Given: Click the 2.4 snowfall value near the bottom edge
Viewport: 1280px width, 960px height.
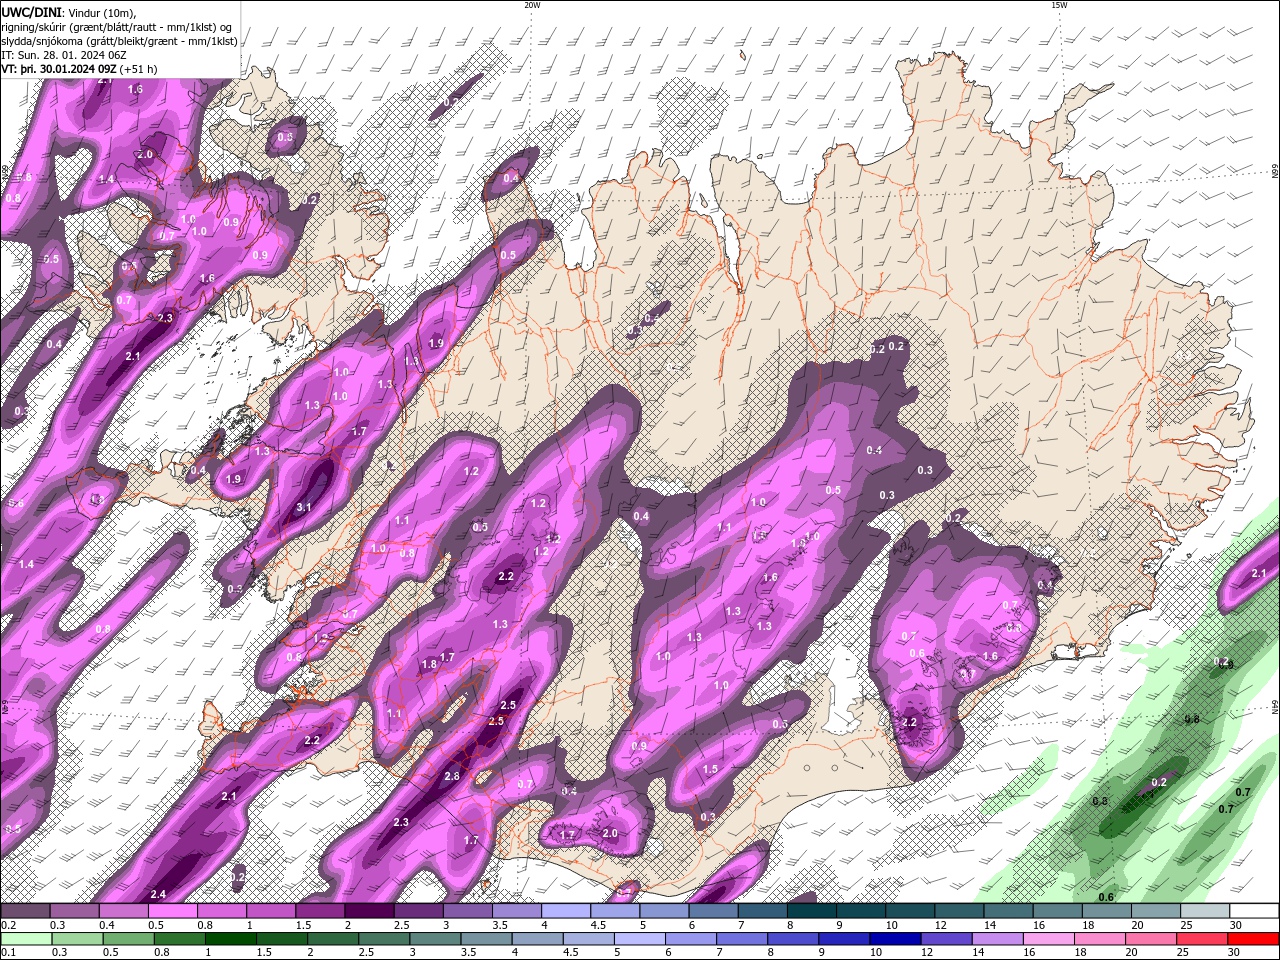Looking at the screenshot, I should [x=157, y=894].
